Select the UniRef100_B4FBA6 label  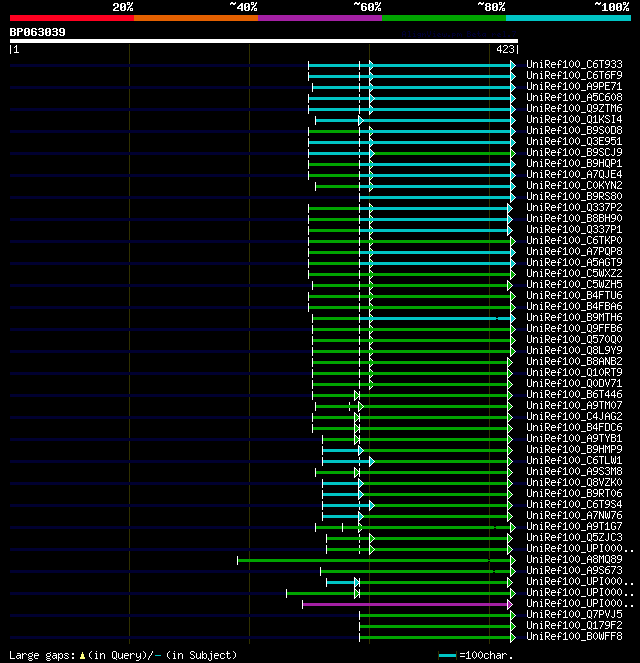tap(574, 306)
